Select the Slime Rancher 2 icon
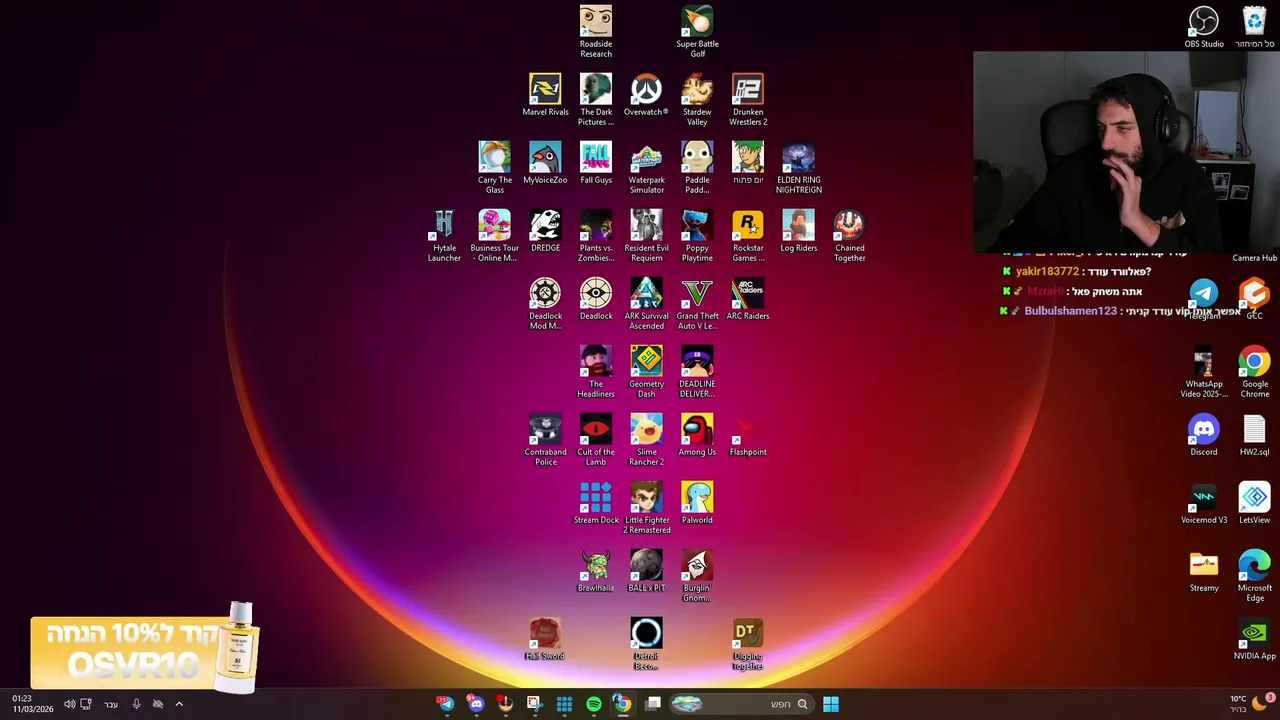The height and width of the screenshot is (720, 1280). click(x=646, y=439)
